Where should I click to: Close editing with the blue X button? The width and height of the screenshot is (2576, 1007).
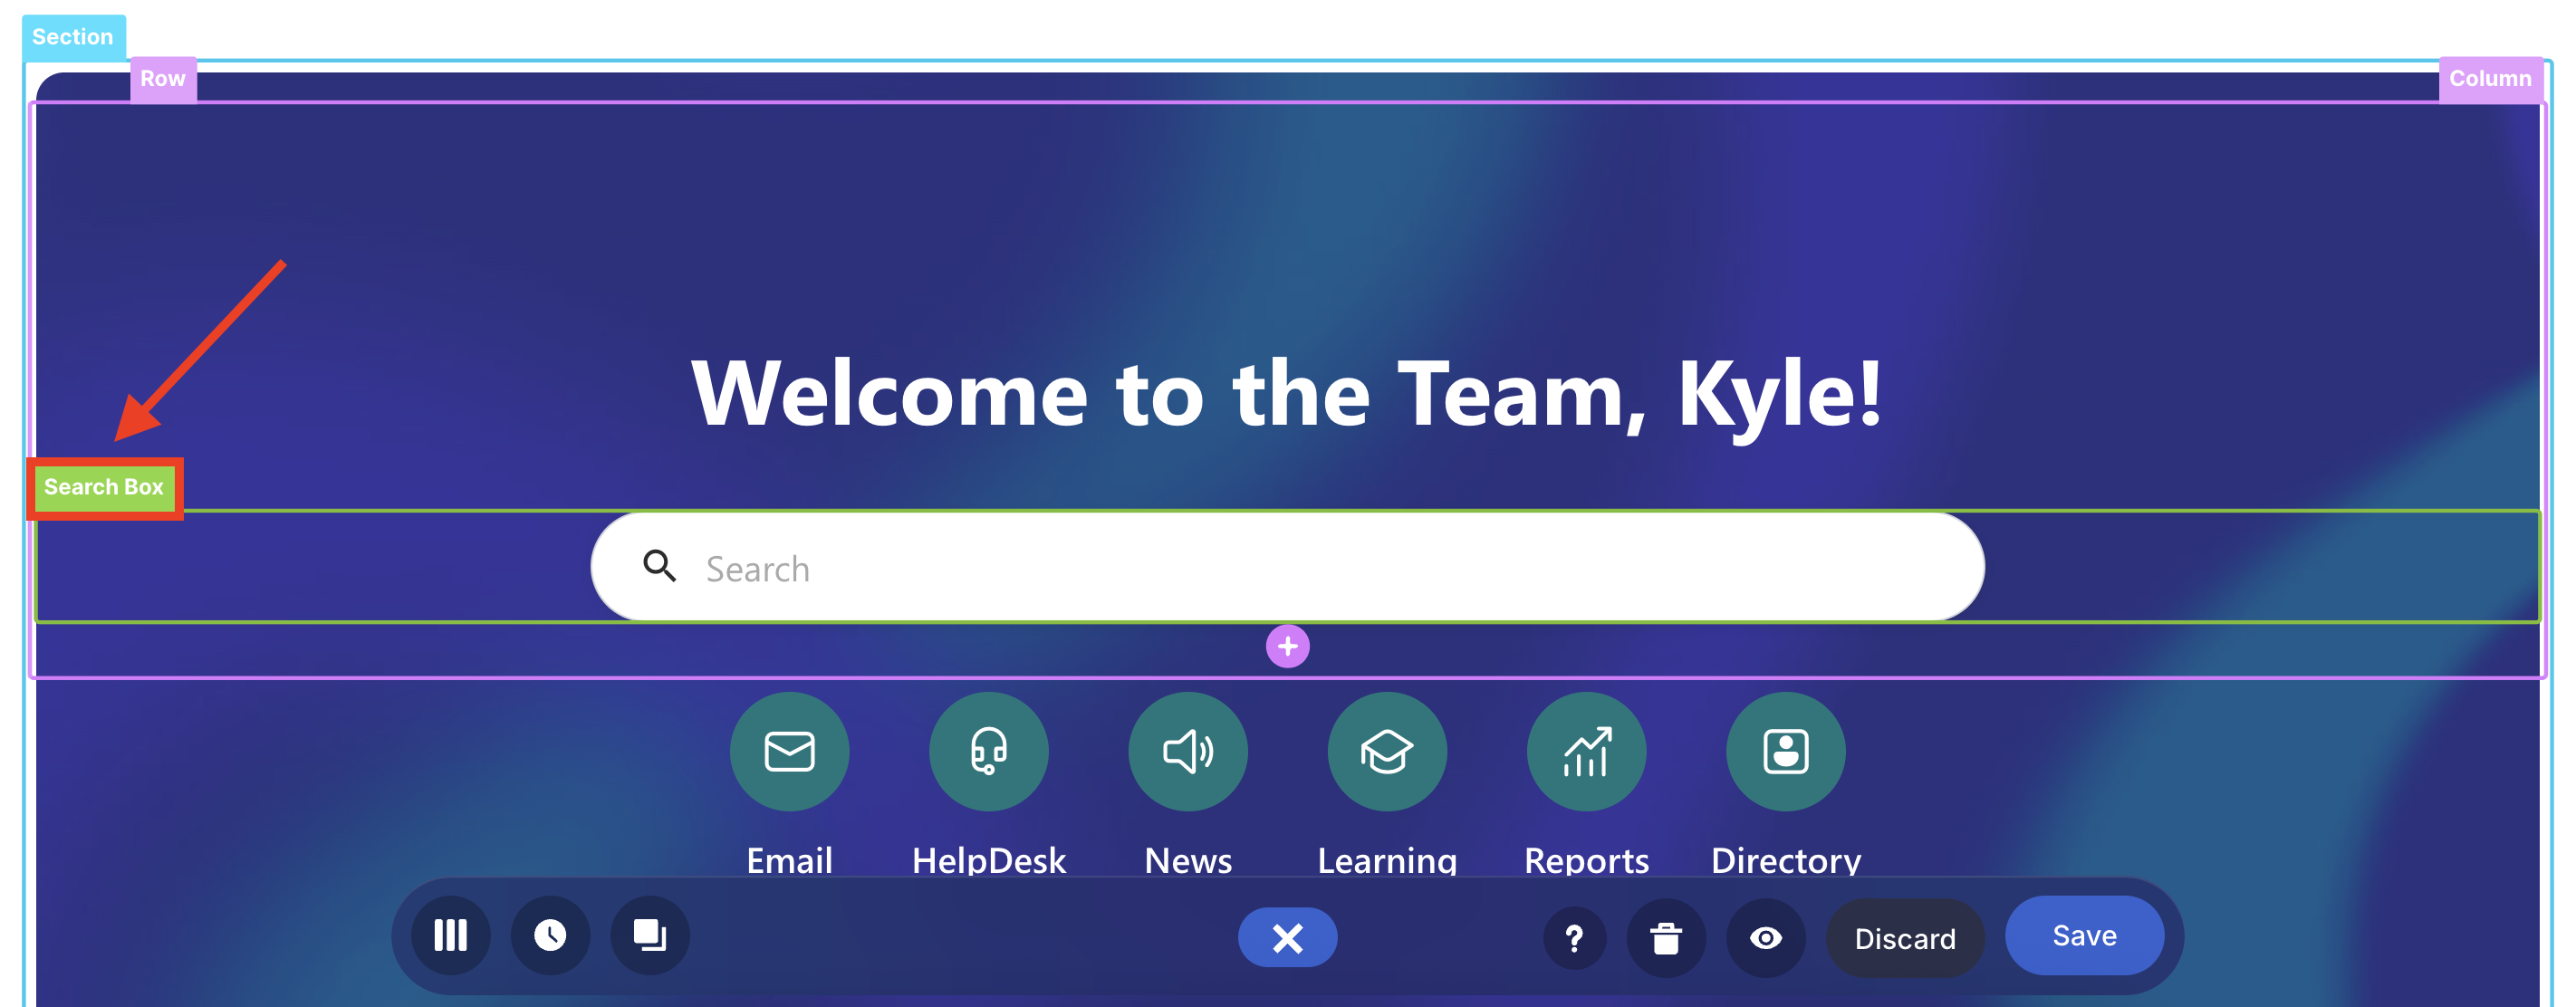pyautogui.click(x=1287, y=938)
